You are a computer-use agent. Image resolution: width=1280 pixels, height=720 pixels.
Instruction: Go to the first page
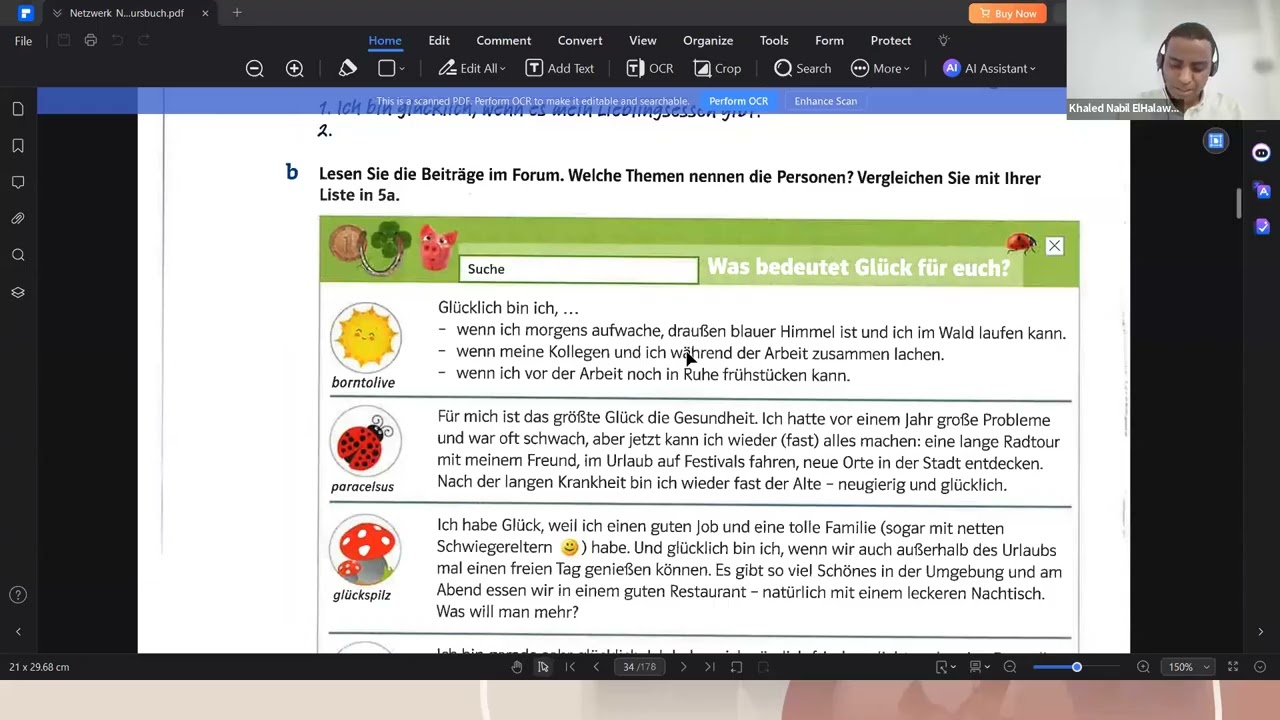pyautogui.click(x=570, y=667)
